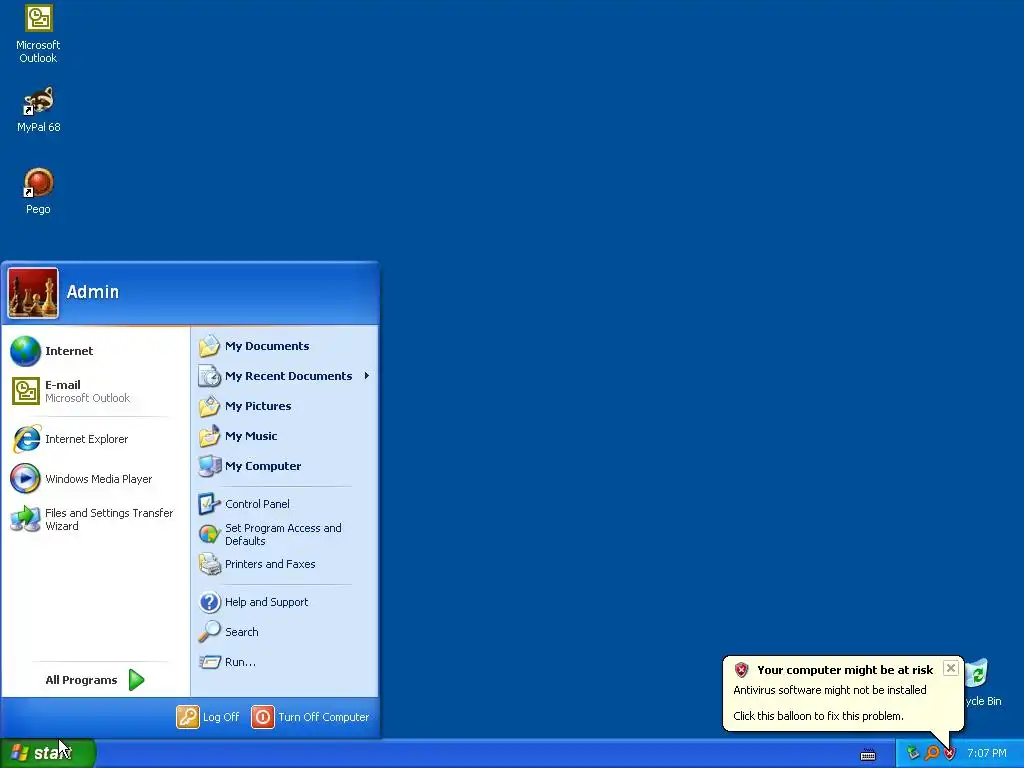Open the Pego desktop shortcut

38,191
